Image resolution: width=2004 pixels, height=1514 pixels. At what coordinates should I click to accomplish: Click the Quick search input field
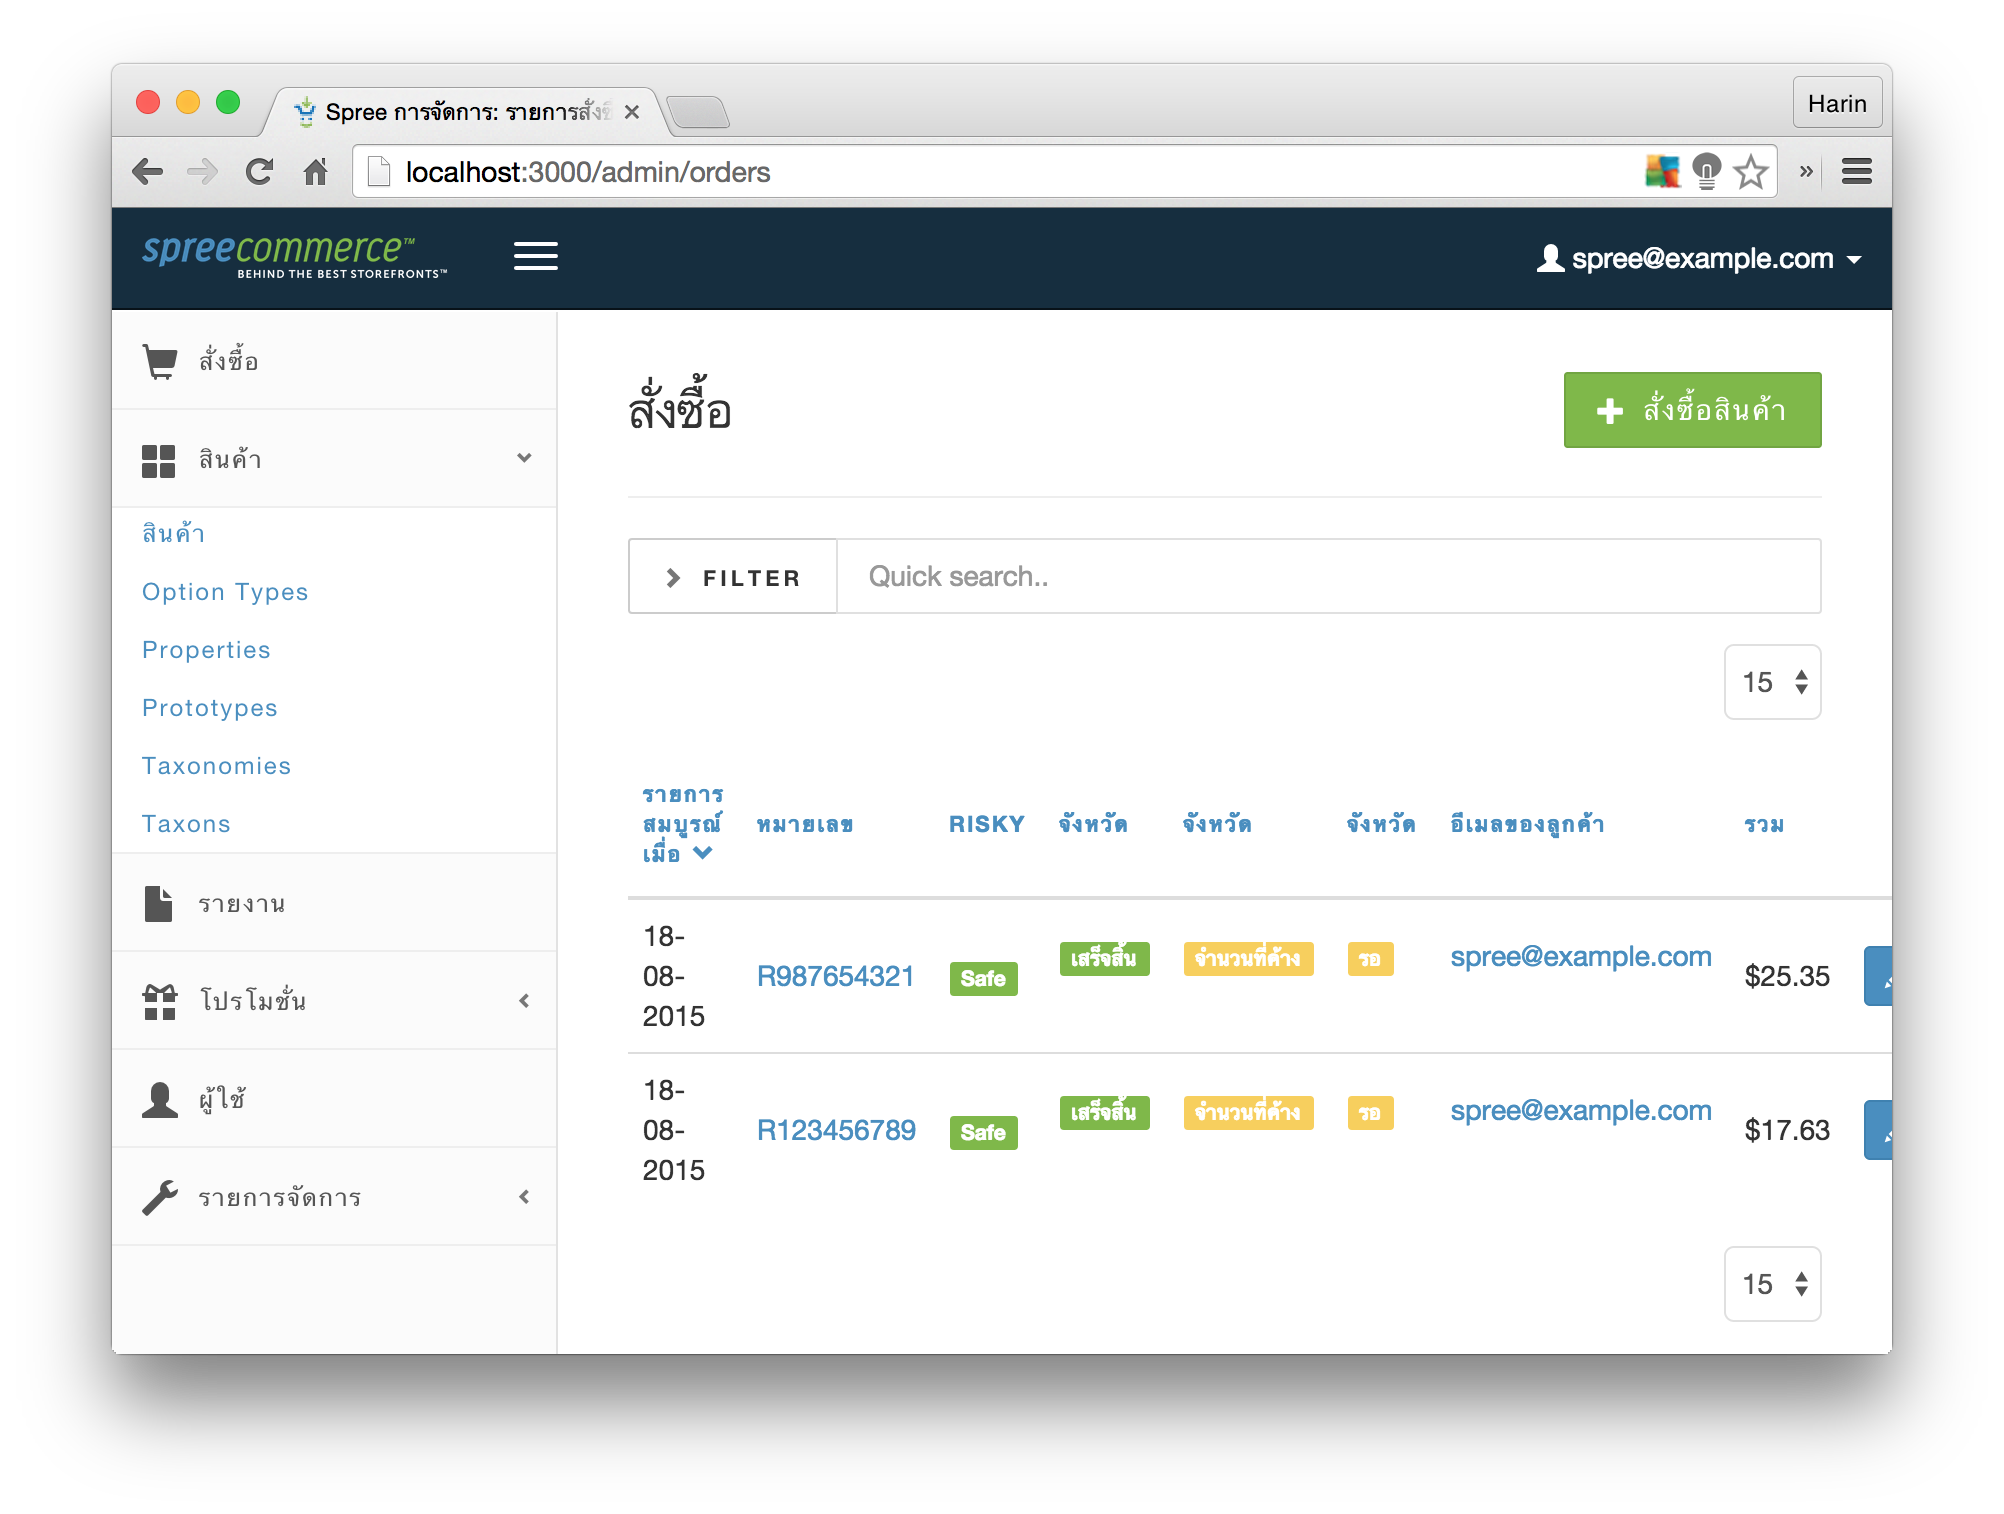click(1328, 577)
